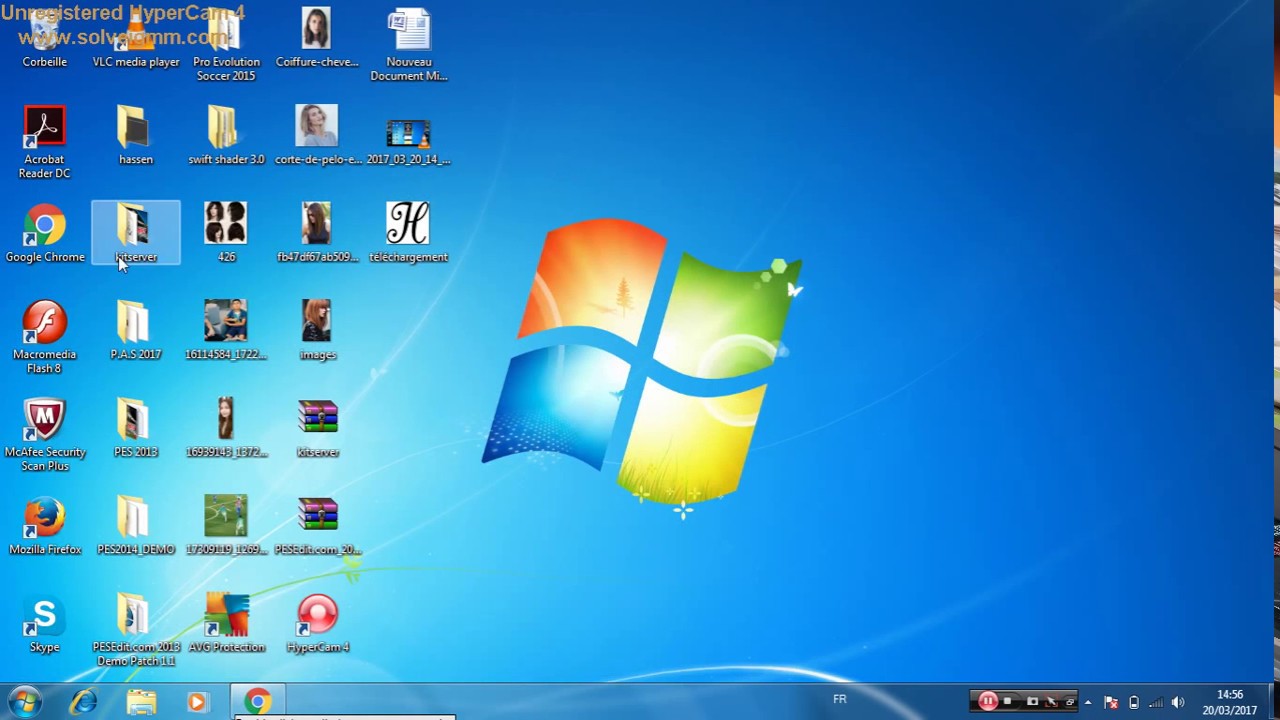Select the kitserver WinRAR archive
Viewport: 1280px width, 720px height.
click(x=318, y=428)
